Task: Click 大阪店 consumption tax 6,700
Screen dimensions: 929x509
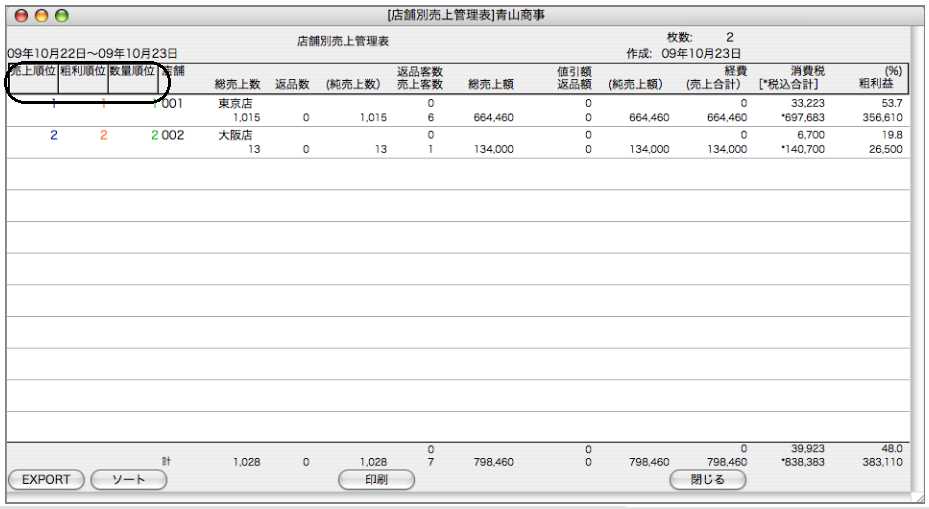Action: [x=811, y=135]
